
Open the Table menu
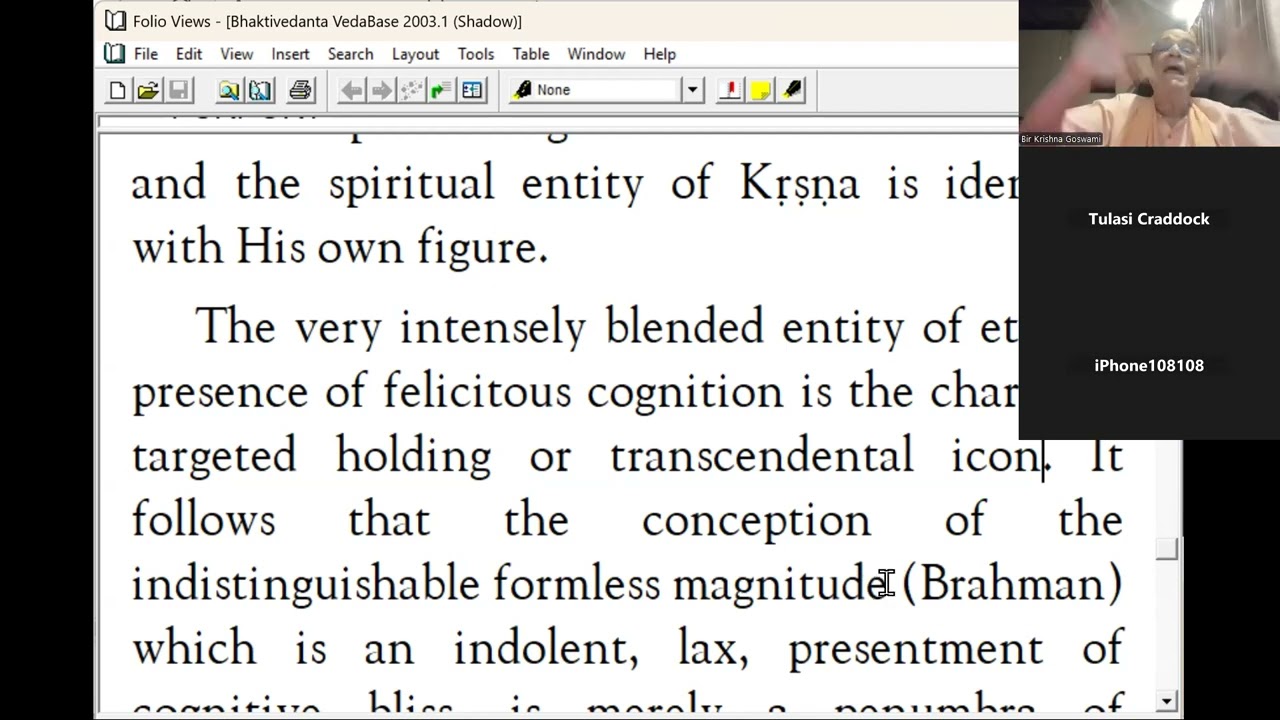[531, 54]
